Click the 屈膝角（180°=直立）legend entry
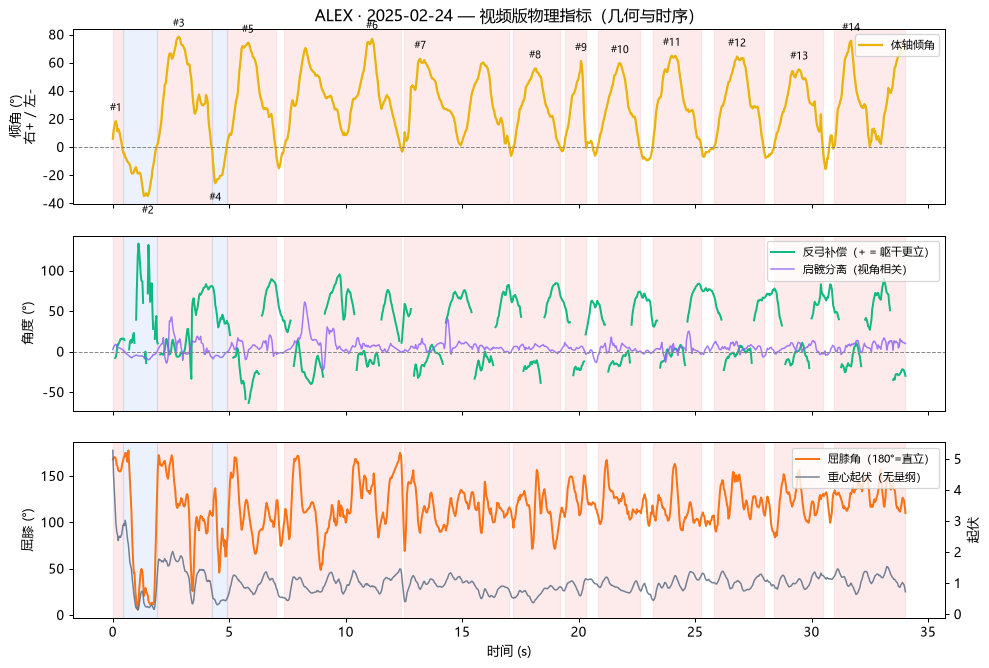The height and width of the screenshot is (668, 989). 862,459
